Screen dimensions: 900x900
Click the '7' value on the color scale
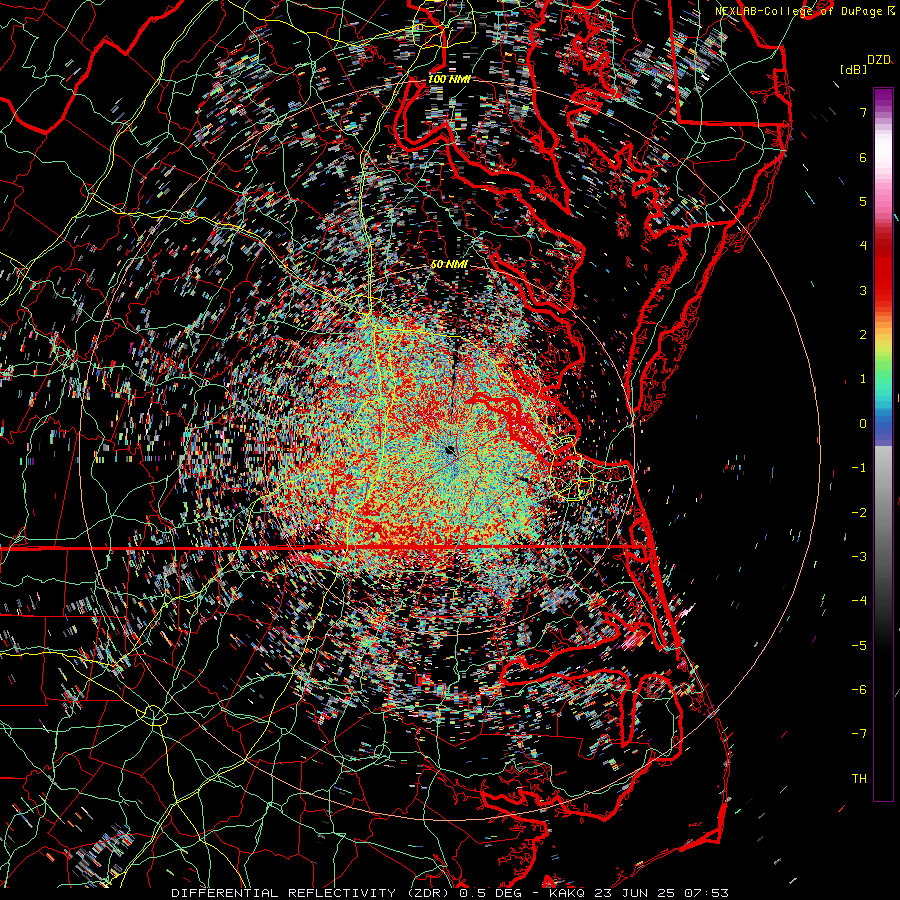pos(863,112)
